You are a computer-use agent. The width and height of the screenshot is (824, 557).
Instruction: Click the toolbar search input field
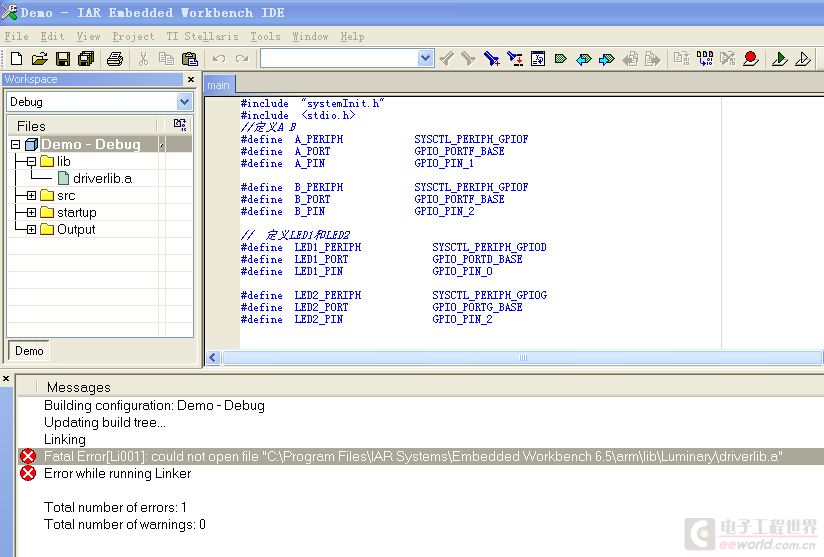pyautogui.click(x=339, y=58)
